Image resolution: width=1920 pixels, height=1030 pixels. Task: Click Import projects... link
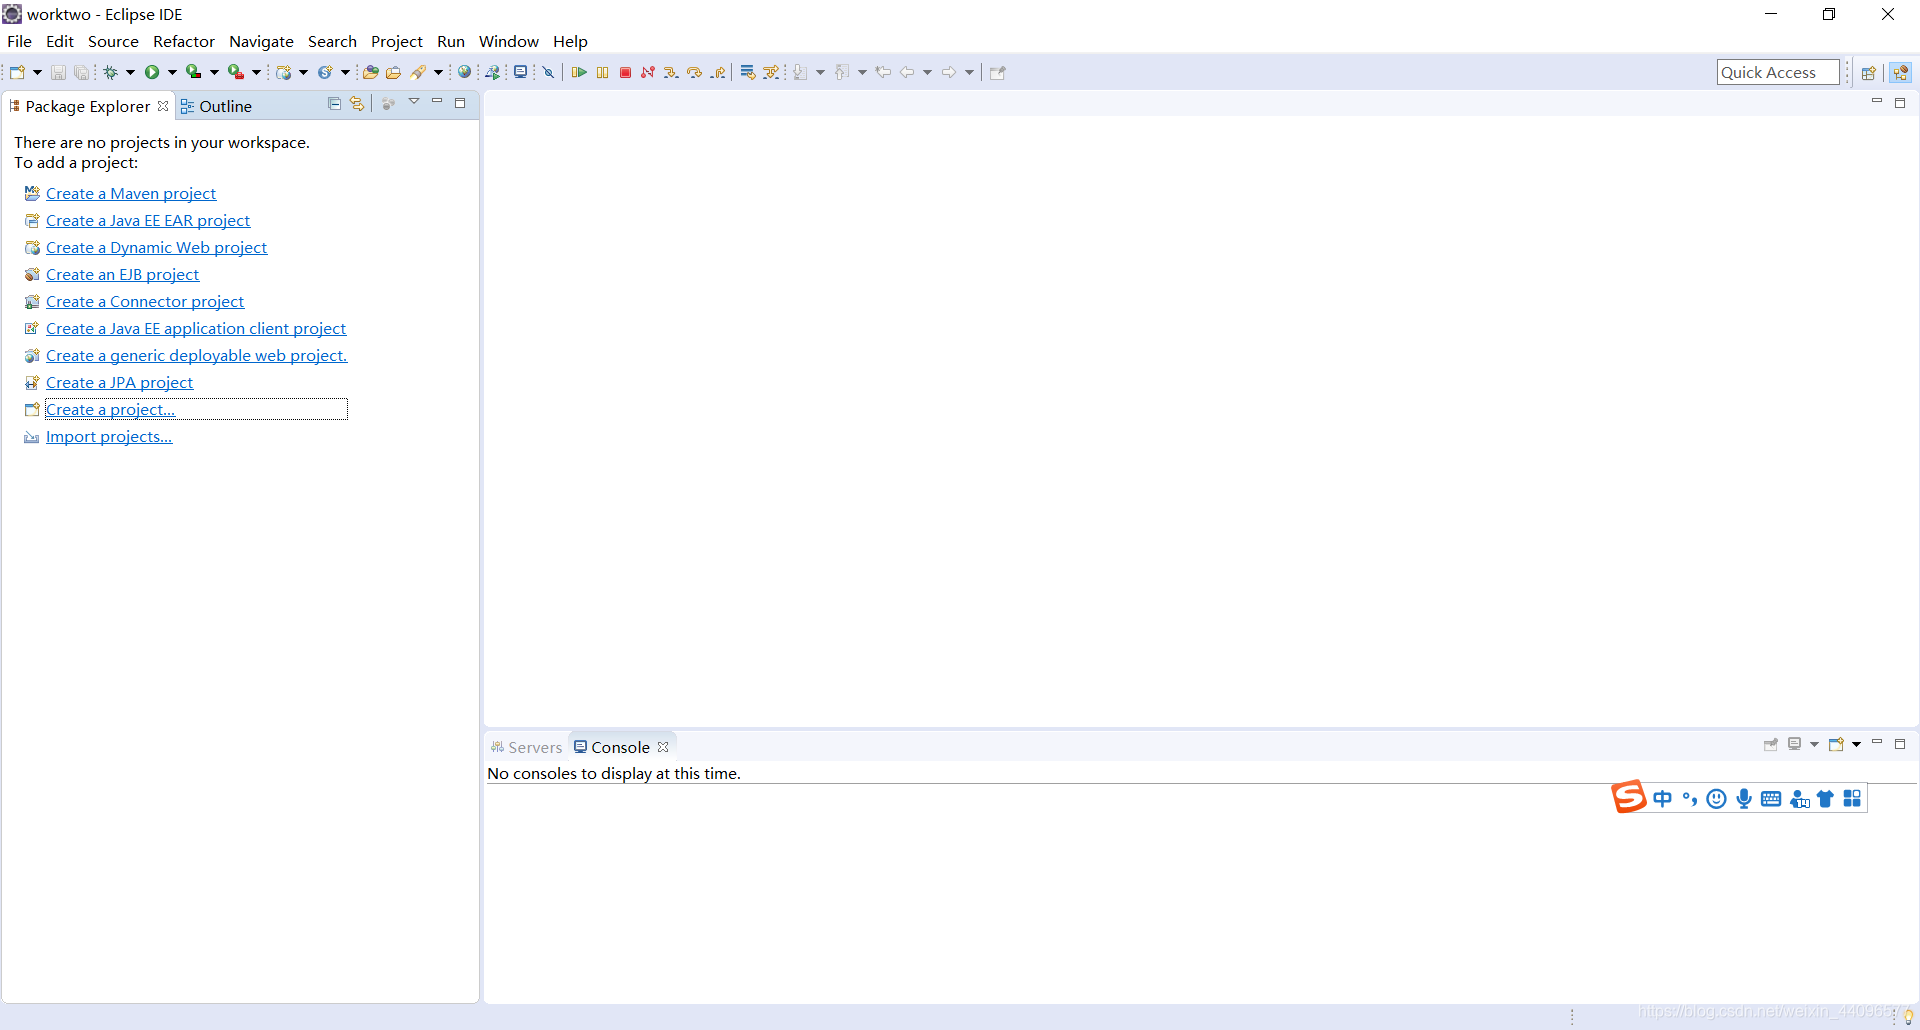[x=109, y=436]
